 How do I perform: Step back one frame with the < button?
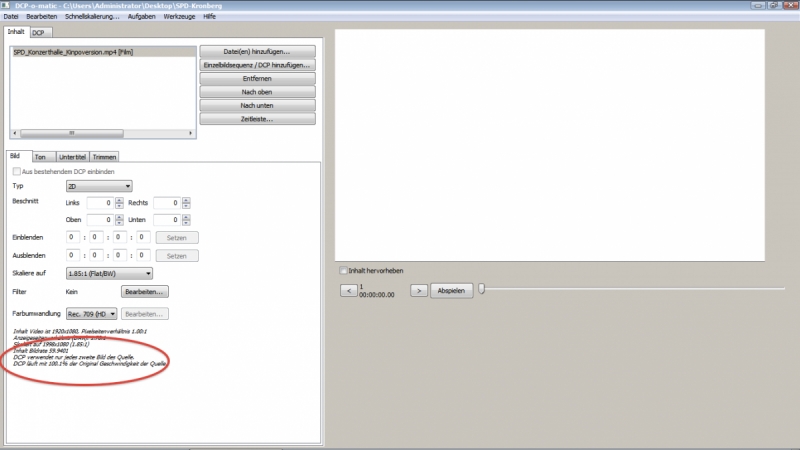[x=347, y=290]
